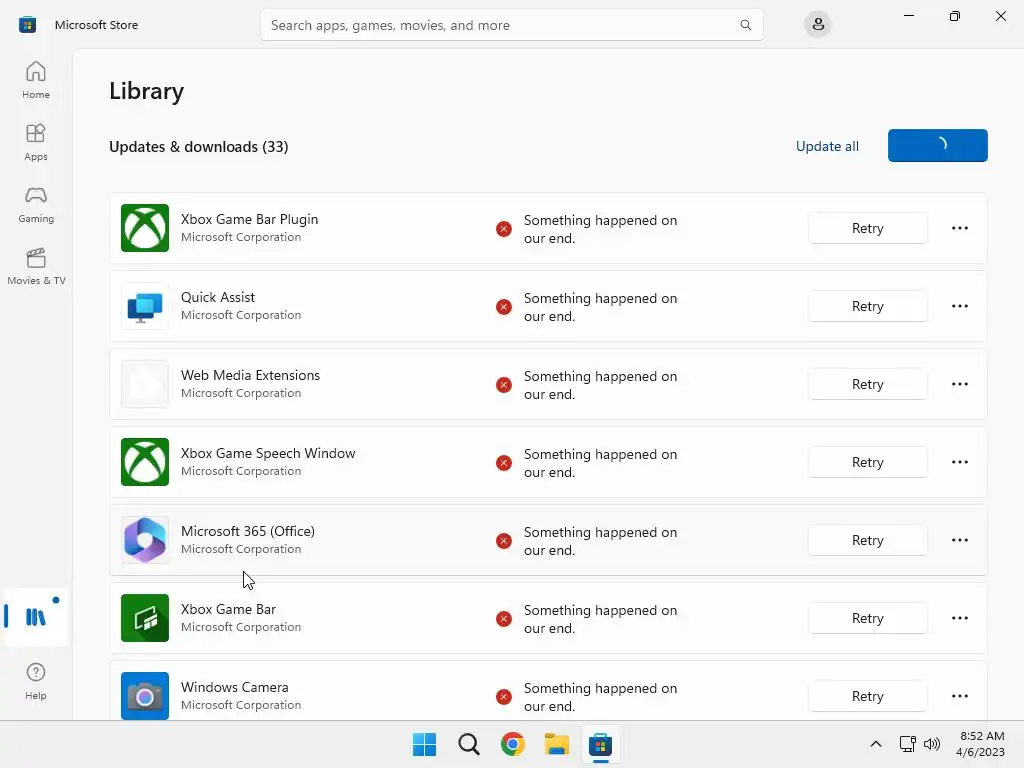Click the Updates & downloads (33) heading

pos(199,147)
